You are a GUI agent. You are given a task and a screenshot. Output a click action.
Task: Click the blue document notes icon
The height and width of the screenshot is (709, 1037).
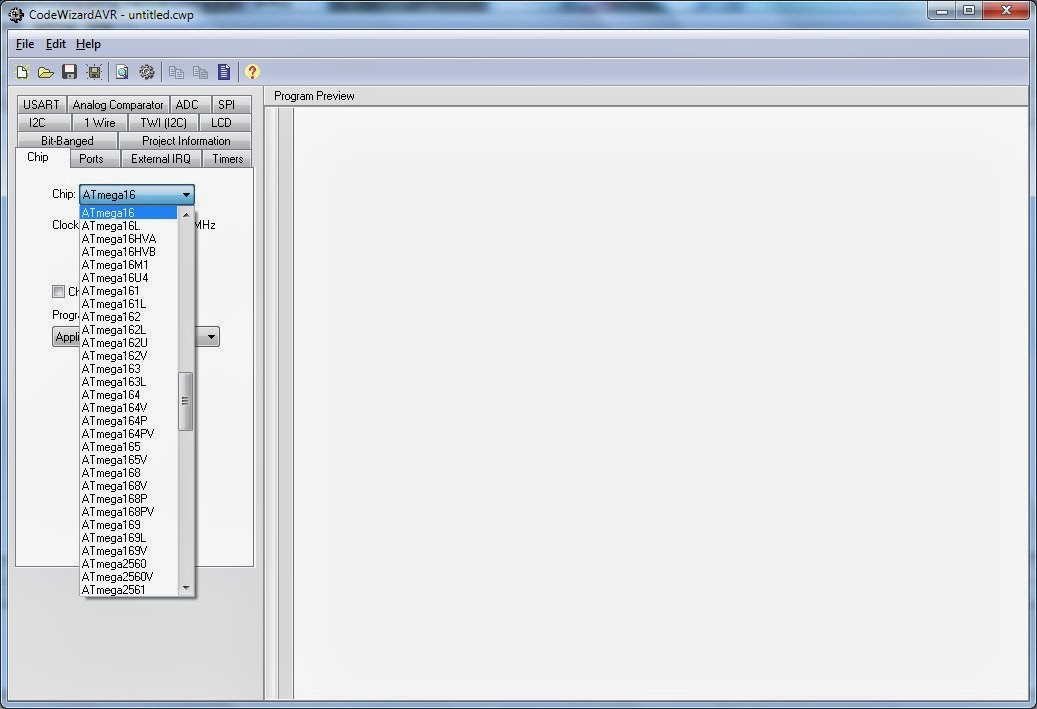(224, 72)
